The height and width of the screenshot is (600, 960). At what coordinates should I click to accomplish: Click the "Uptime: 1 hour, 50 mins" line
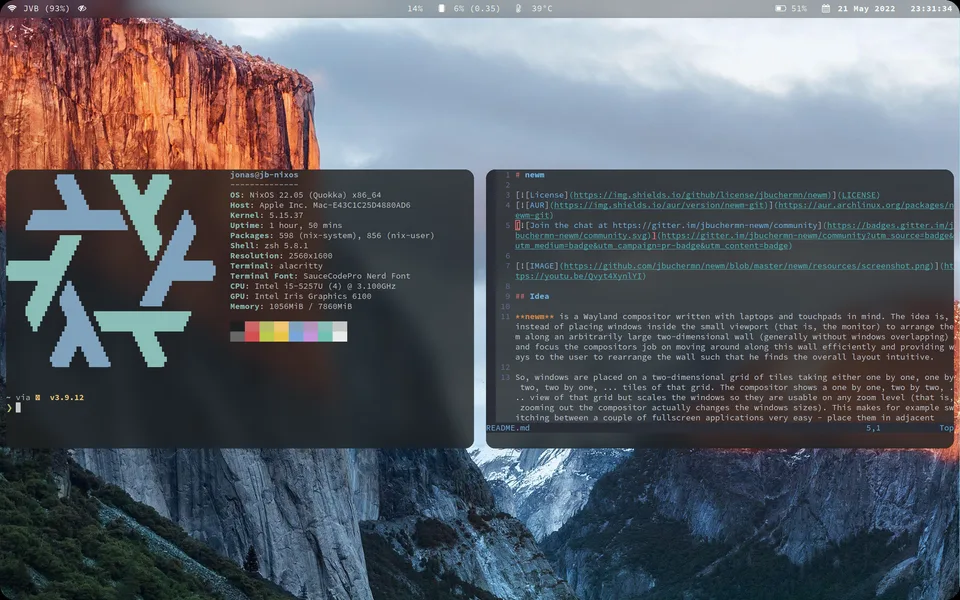point(286,225)
